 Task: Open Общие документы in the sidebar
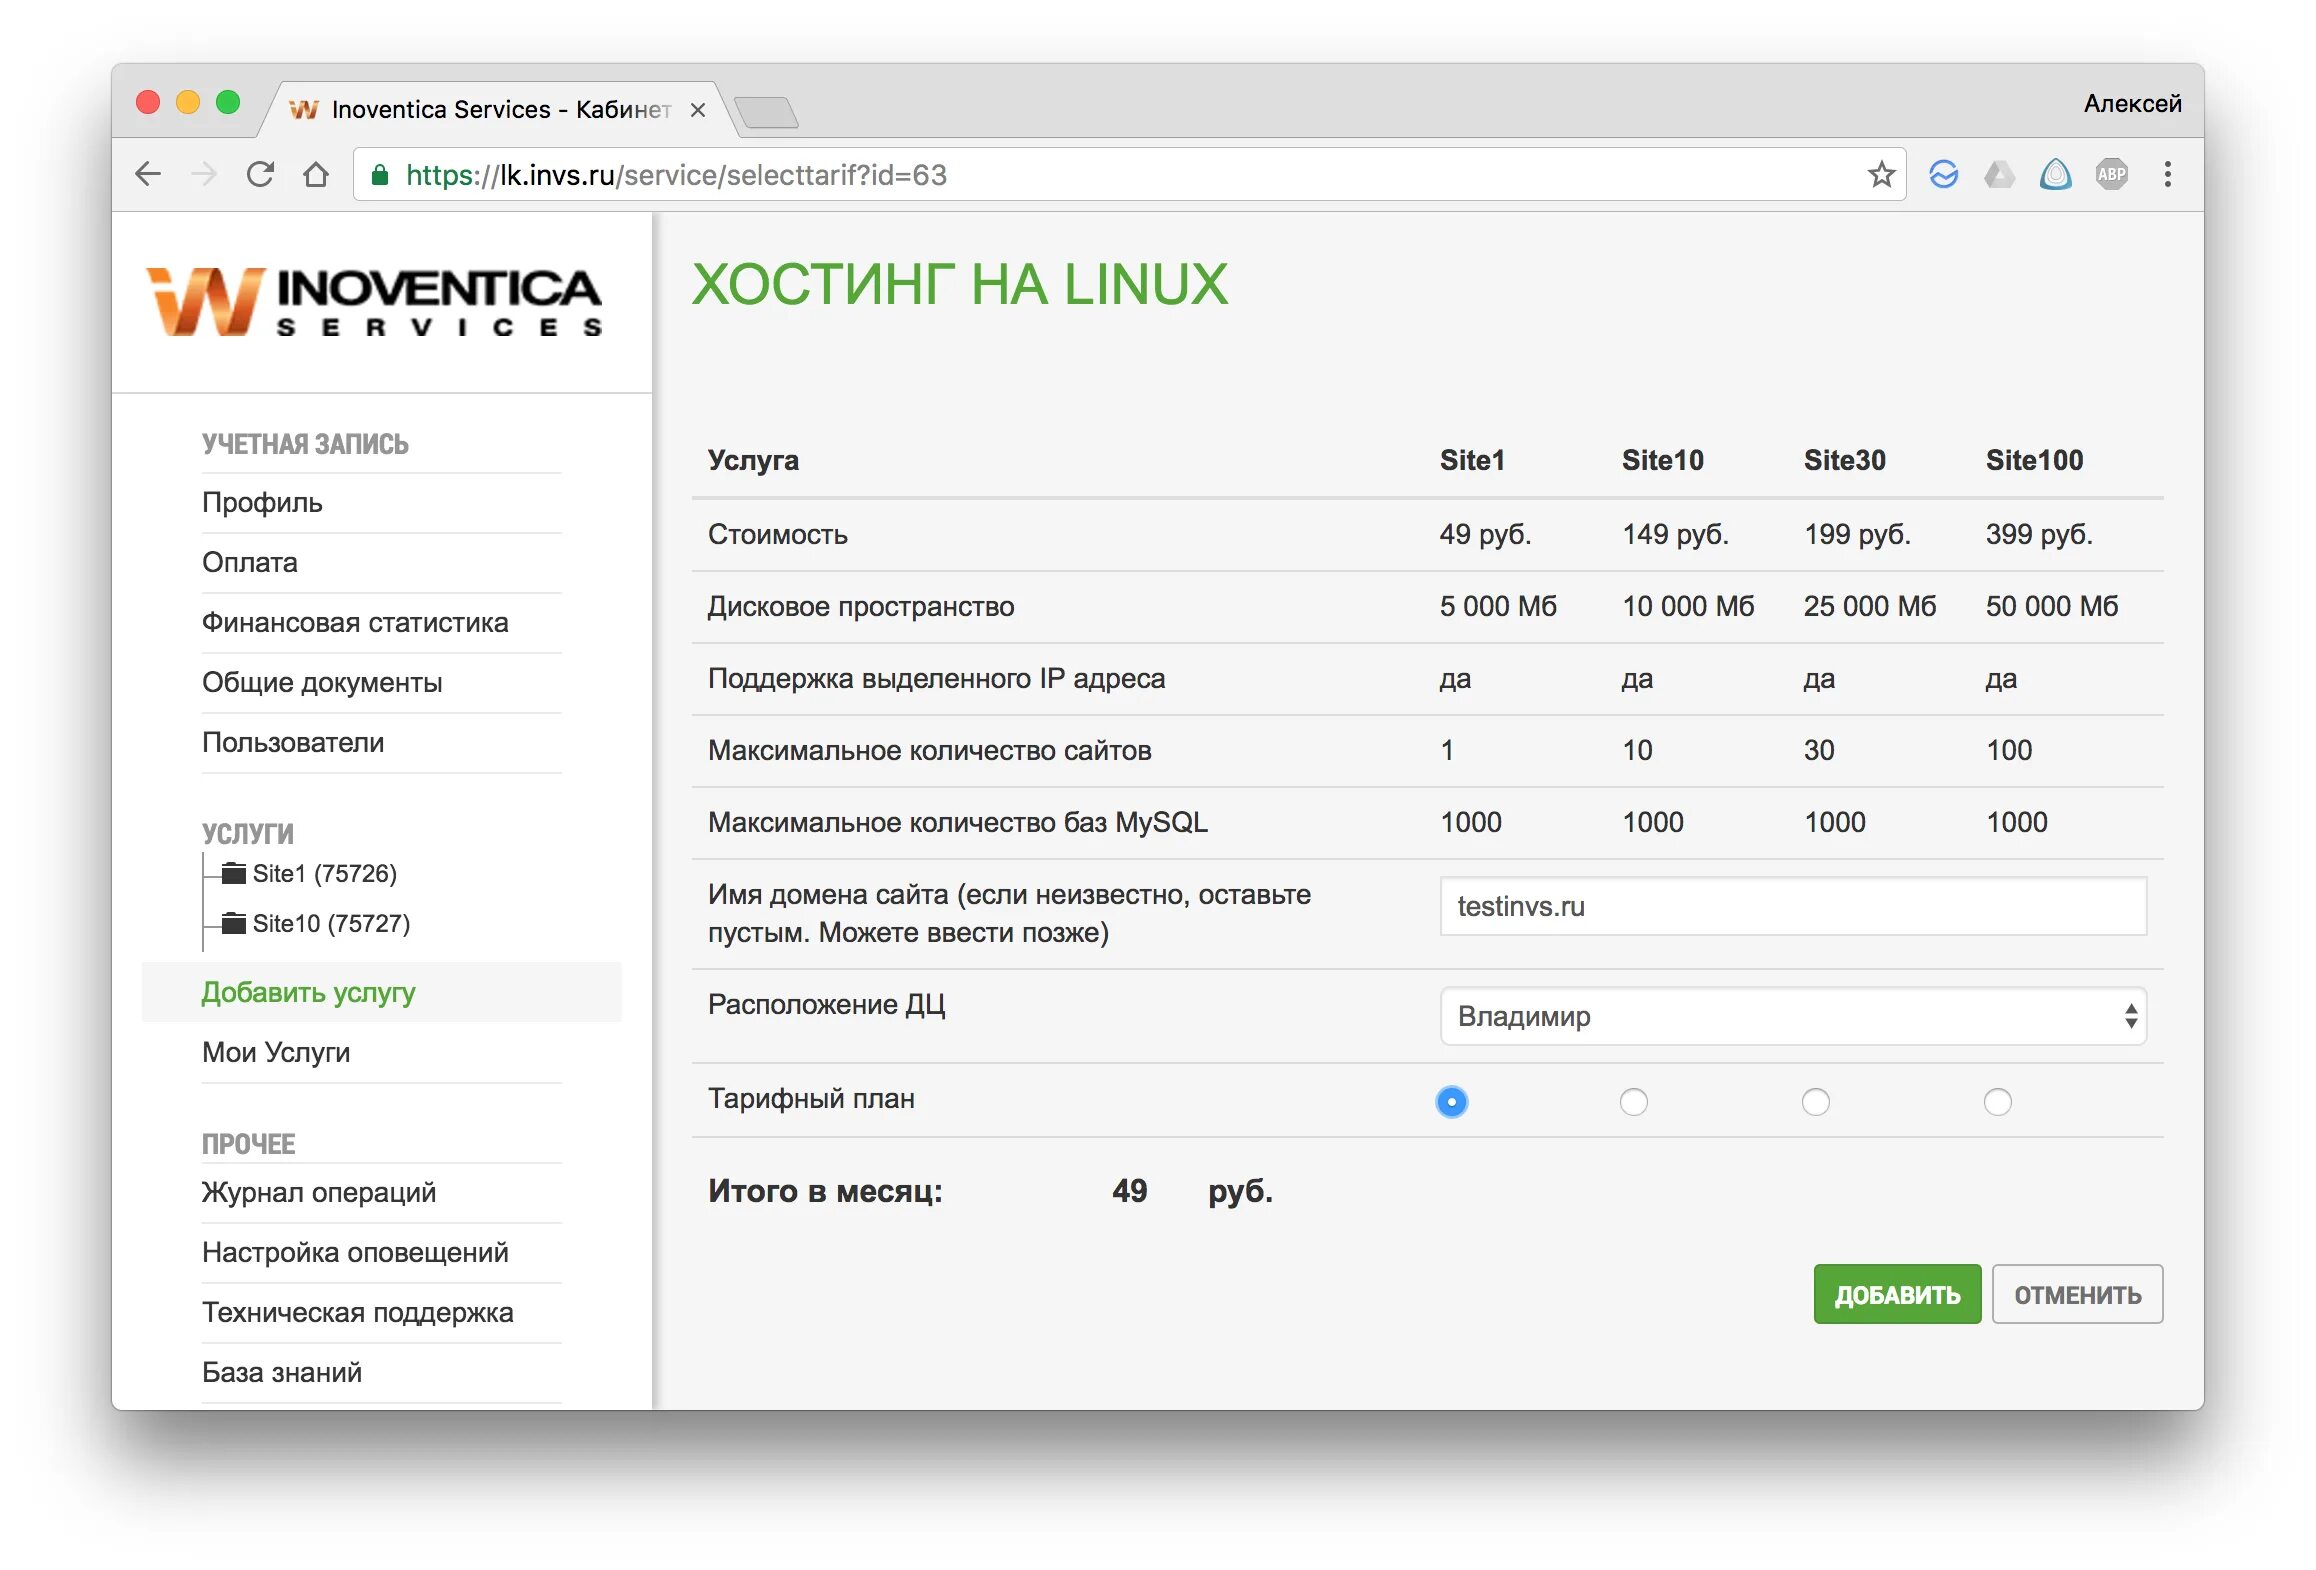click(322, 682)
